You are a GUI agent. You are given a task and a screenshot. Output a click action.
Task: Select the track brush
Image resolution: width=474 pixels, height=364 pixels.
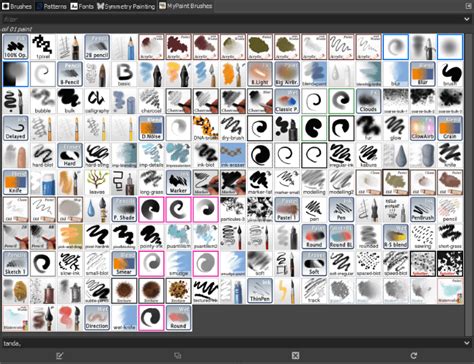[314, 291]
